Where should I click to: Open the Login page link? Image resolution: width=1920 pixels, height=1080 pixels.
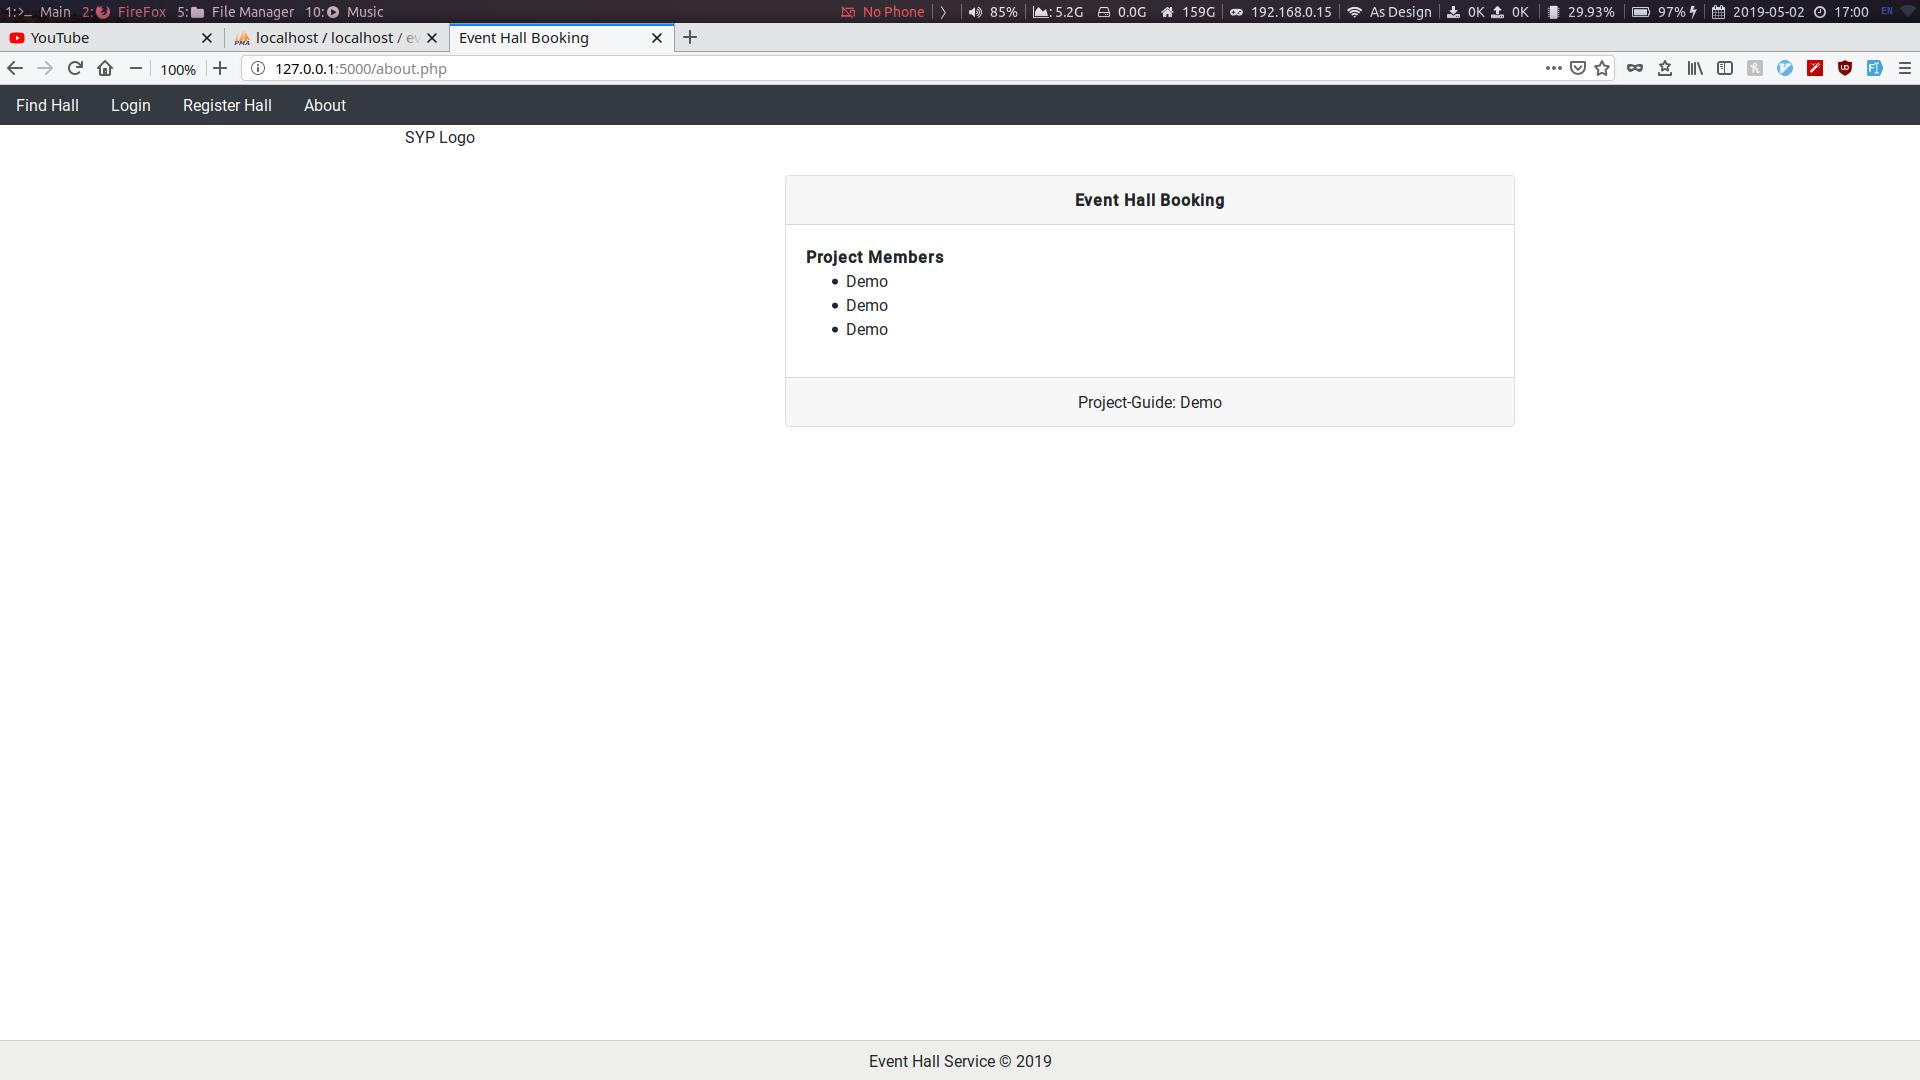[131, 105]
